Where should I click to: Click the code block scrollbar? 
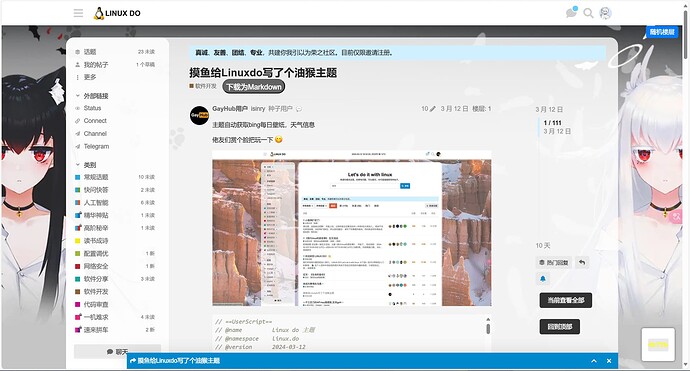click(488, 329)
